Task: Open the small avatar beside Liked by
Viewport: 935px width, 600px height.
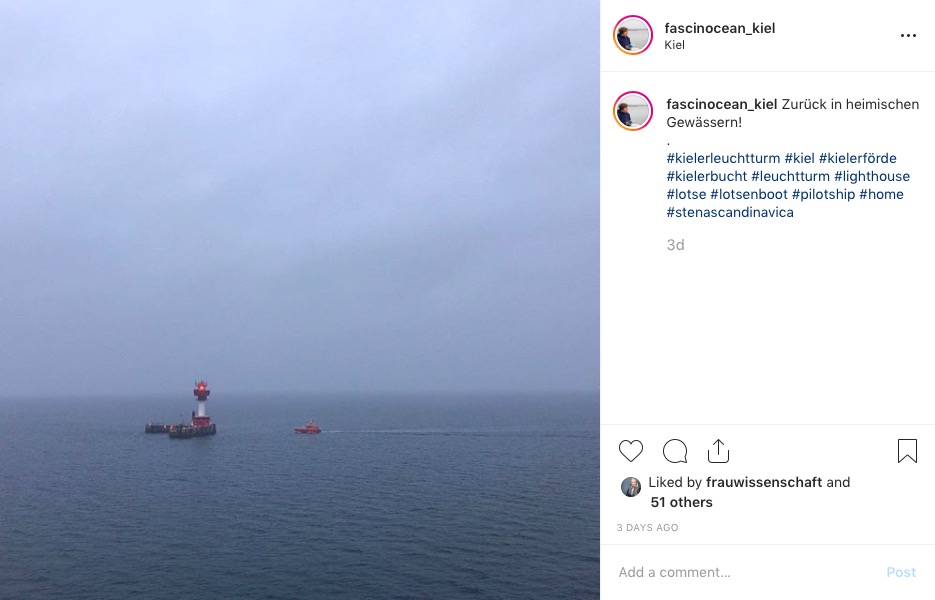Action: (x=631, y=487)
